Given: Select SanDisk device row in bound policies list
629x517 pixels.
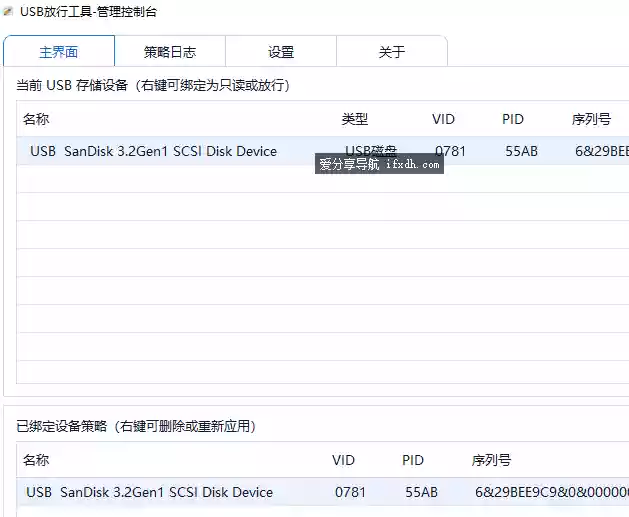Looking at the screenshot, I should tap(323, 492).
